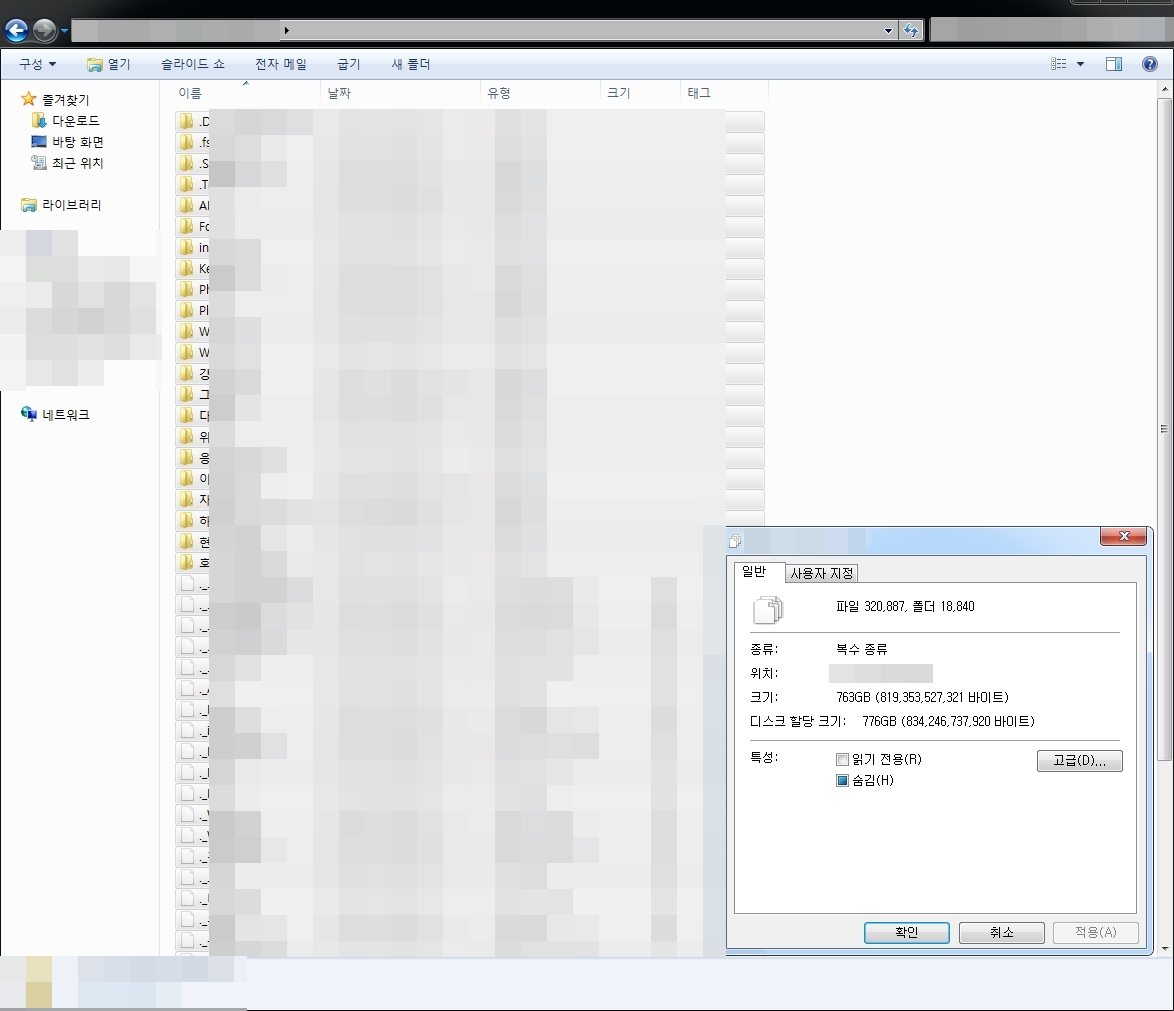Create a folder with 새 폴더
Image resolution: width=1174 pixels, height=1011 pixels.
[x=410, y=64]
